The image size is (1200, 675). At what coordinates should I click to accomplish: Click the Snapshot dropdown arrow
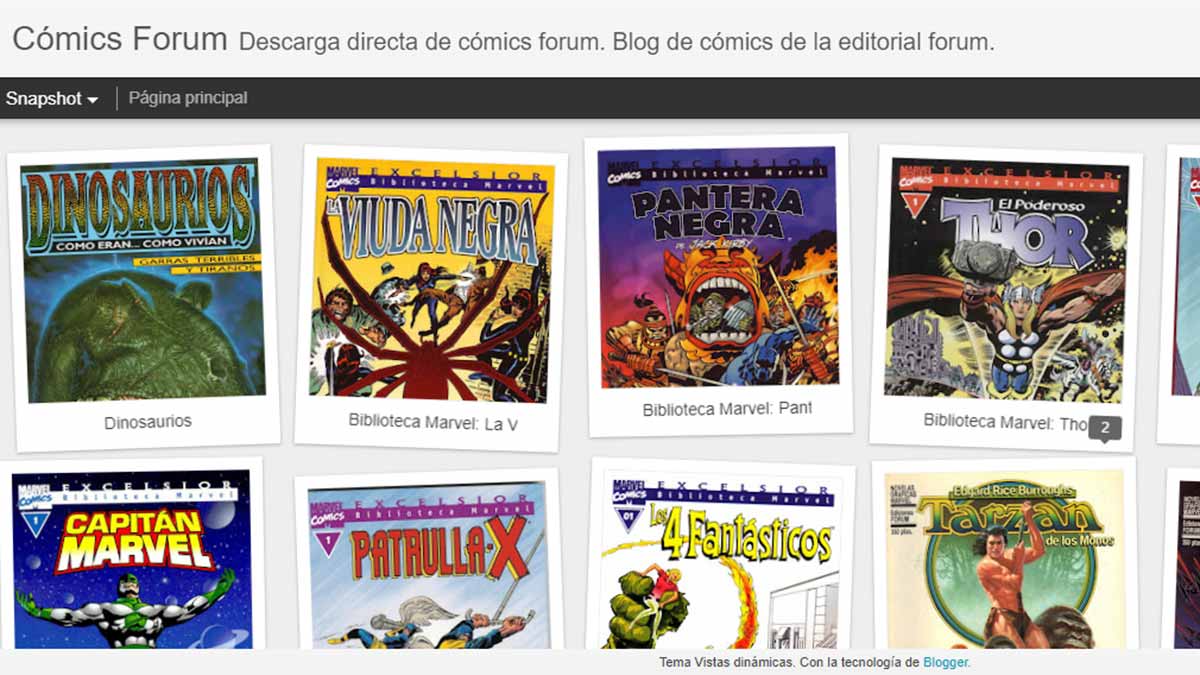click(93, 100)
